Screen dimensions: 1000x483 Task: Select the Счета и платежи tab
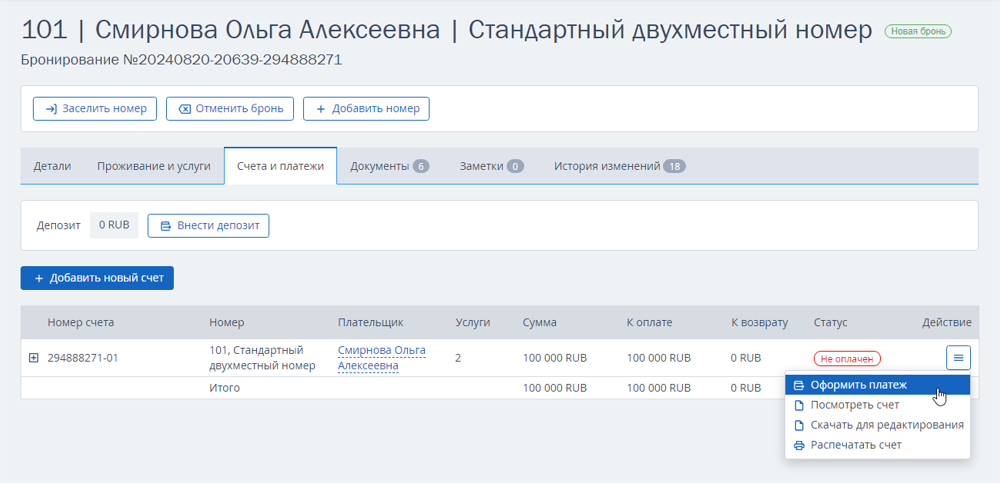(281, 167)
